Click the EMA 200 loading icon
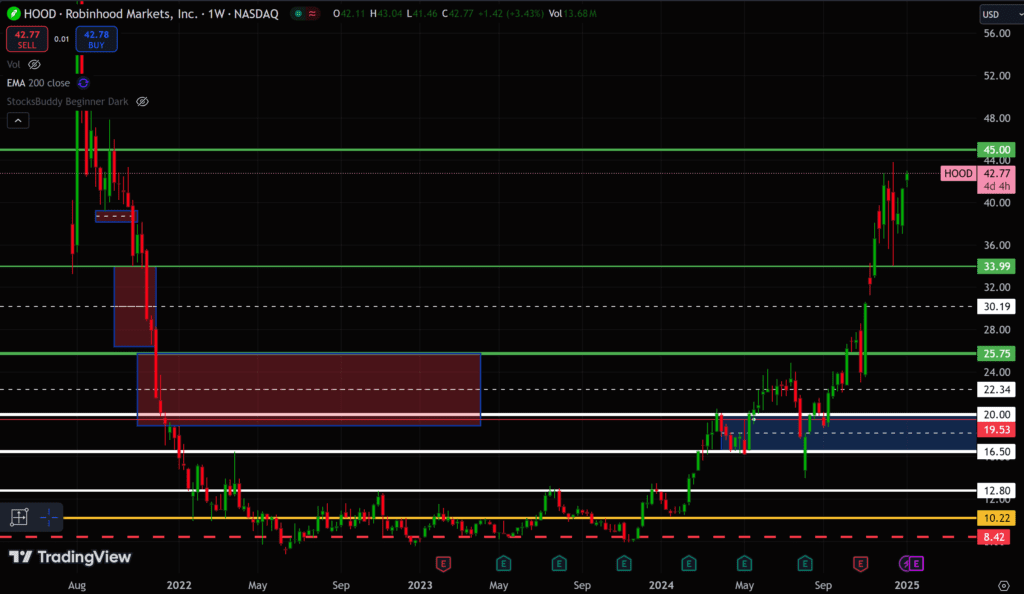The width and height of the screenshot is (1024, 594). (83, 83)
